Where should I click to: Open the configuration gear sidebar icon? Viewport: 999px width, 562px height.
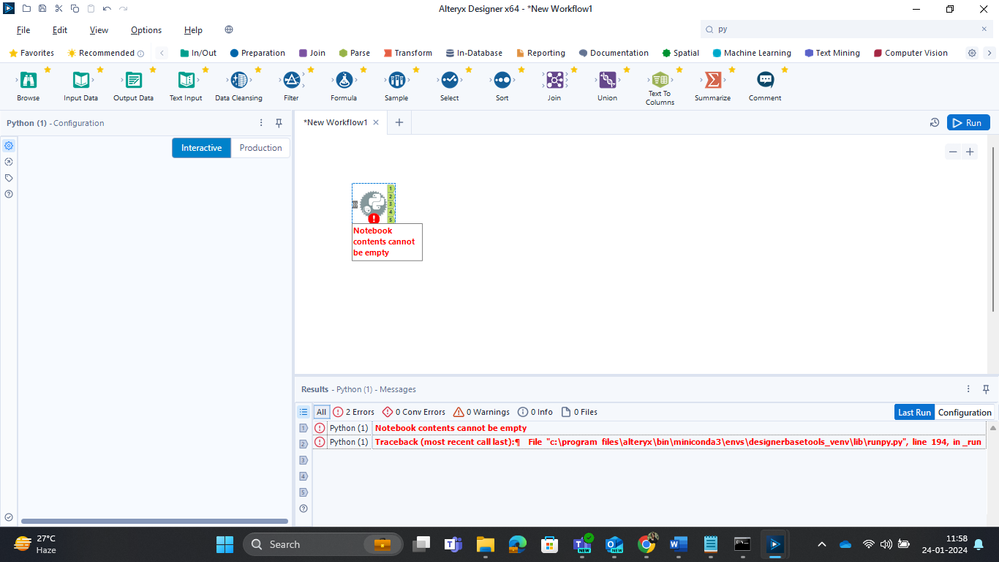point(9,146)
